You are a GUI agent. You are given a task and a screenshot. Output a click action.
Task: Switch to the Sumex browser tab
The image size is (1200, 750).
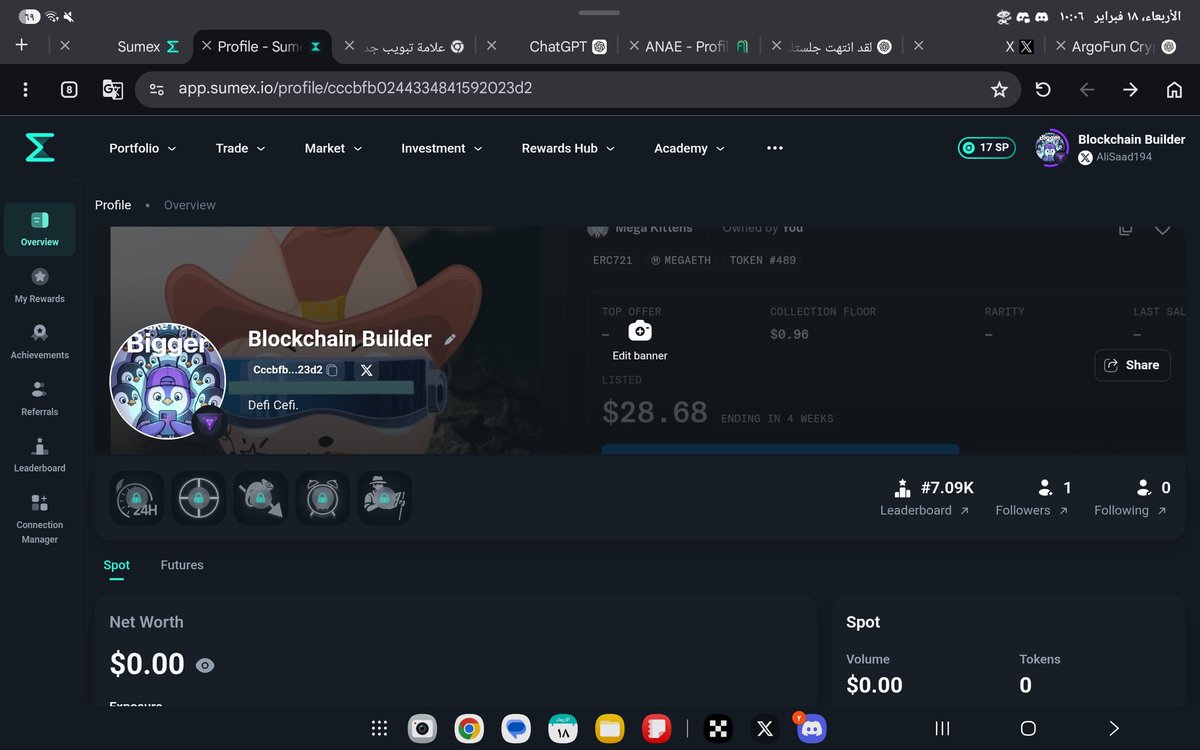(x=148, y=46)
